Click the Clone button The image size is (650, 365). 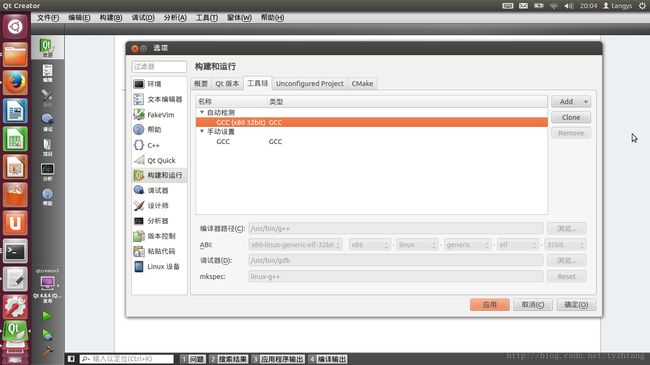pyautogui.click(x=571, y=117)
